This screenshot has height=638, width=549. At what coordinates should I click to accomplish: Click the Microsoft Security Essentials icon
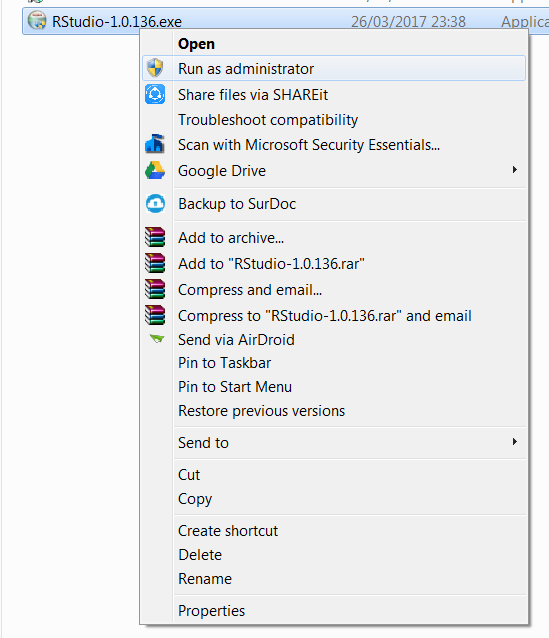point(155,144)
